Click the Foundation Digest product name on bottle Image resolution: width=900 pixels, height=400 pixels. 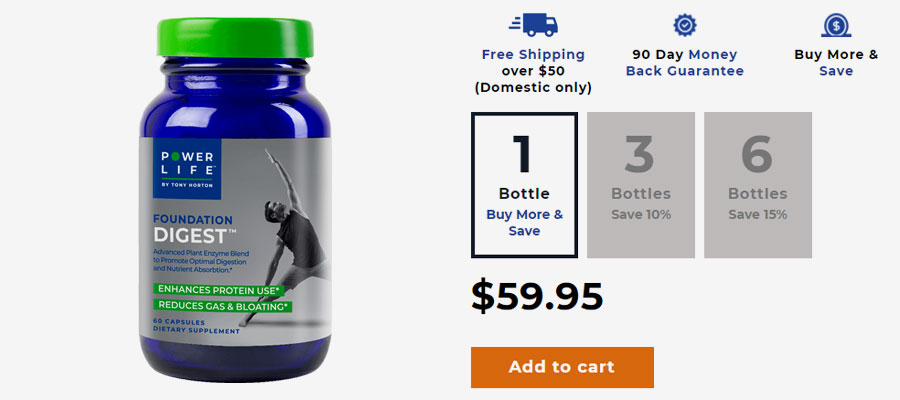(x=195, y=228)
